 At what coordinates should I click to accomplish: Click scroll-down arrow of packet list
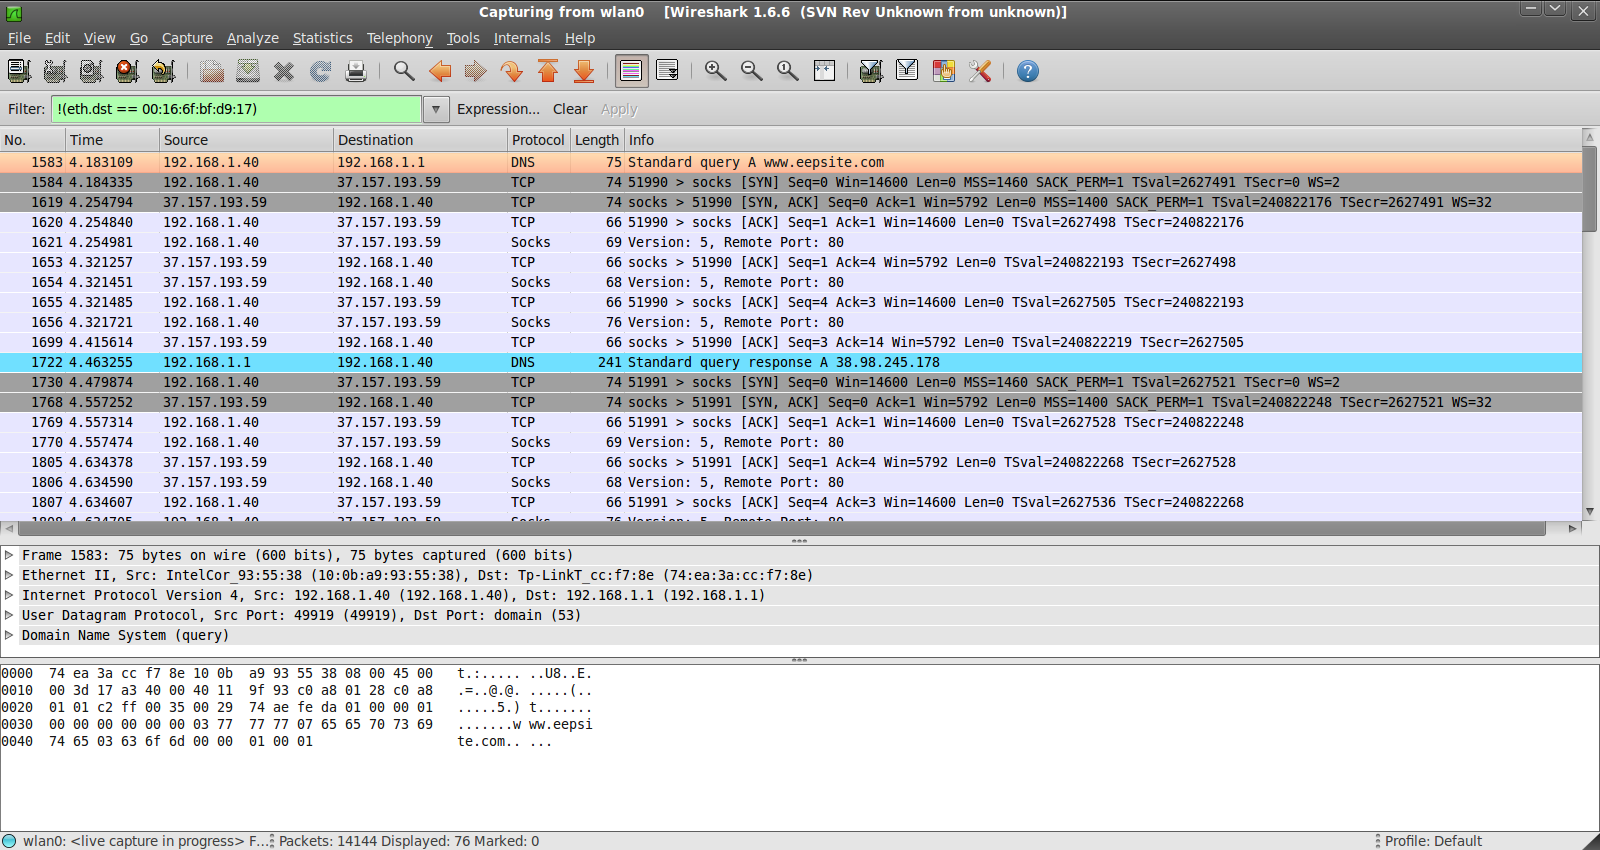[x=1590, y=512]
